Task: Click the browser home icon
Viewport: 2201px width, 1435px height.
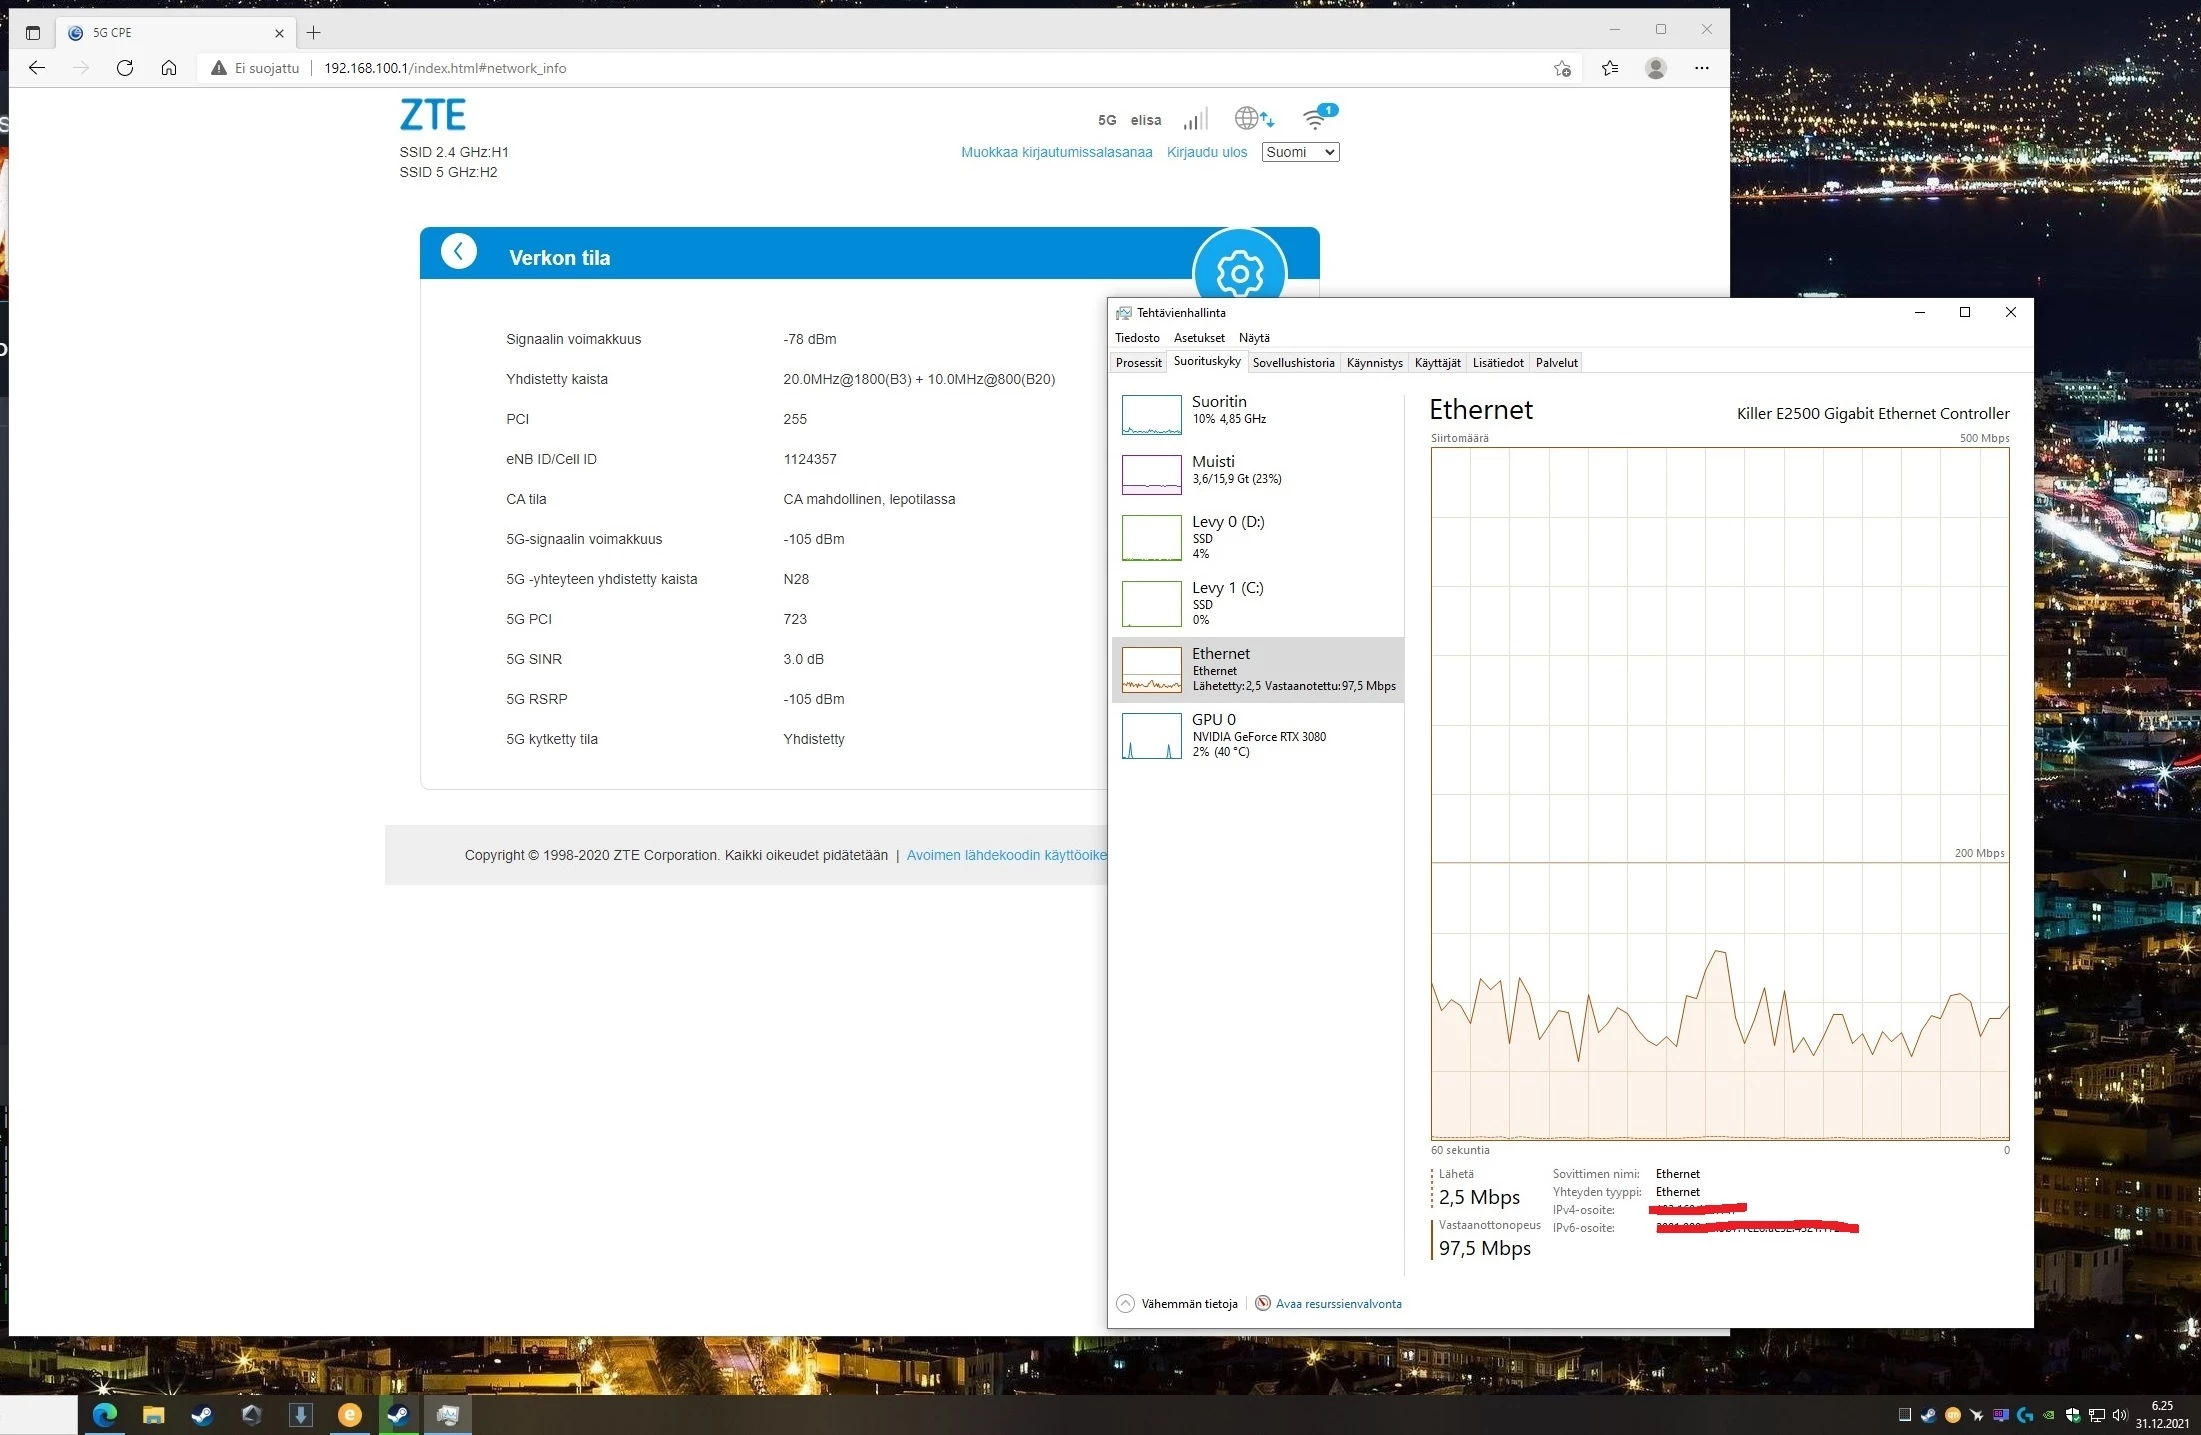Action: pyautogui.click(x=169, y=68)
